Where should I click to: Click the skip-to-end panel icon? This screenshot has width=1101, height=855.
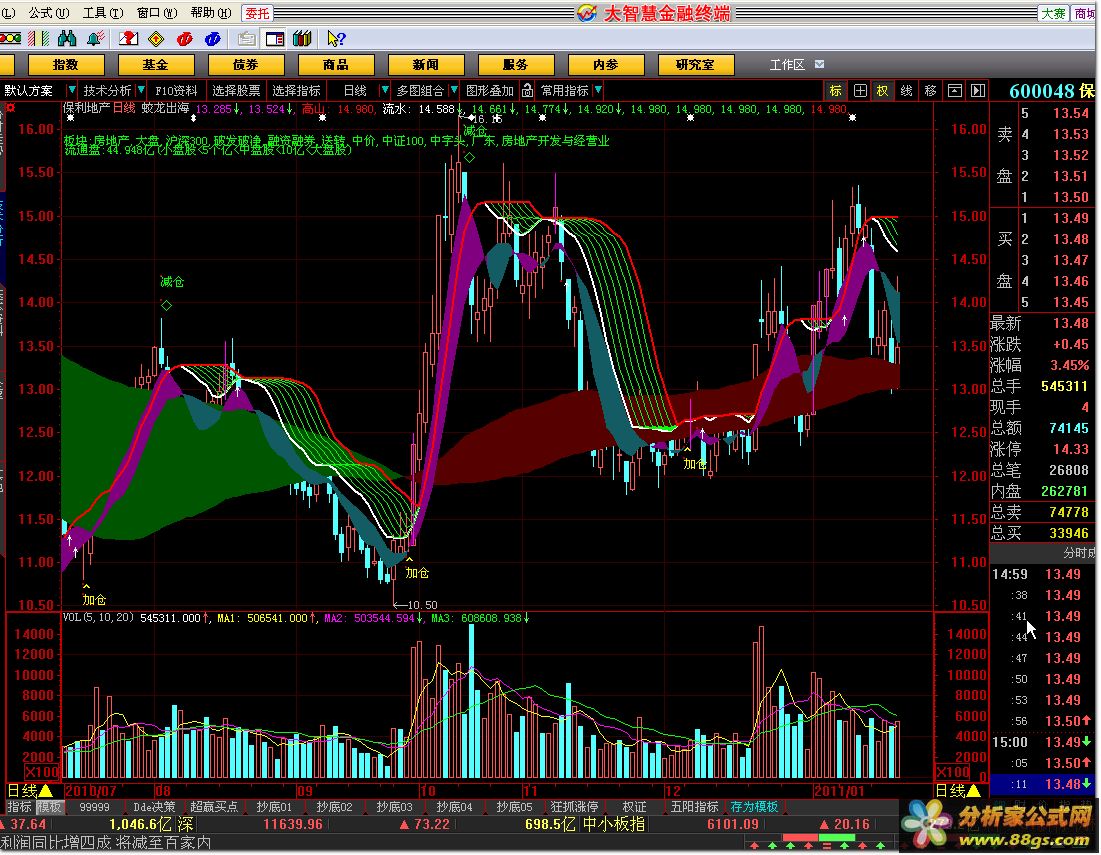click(978, 91)
